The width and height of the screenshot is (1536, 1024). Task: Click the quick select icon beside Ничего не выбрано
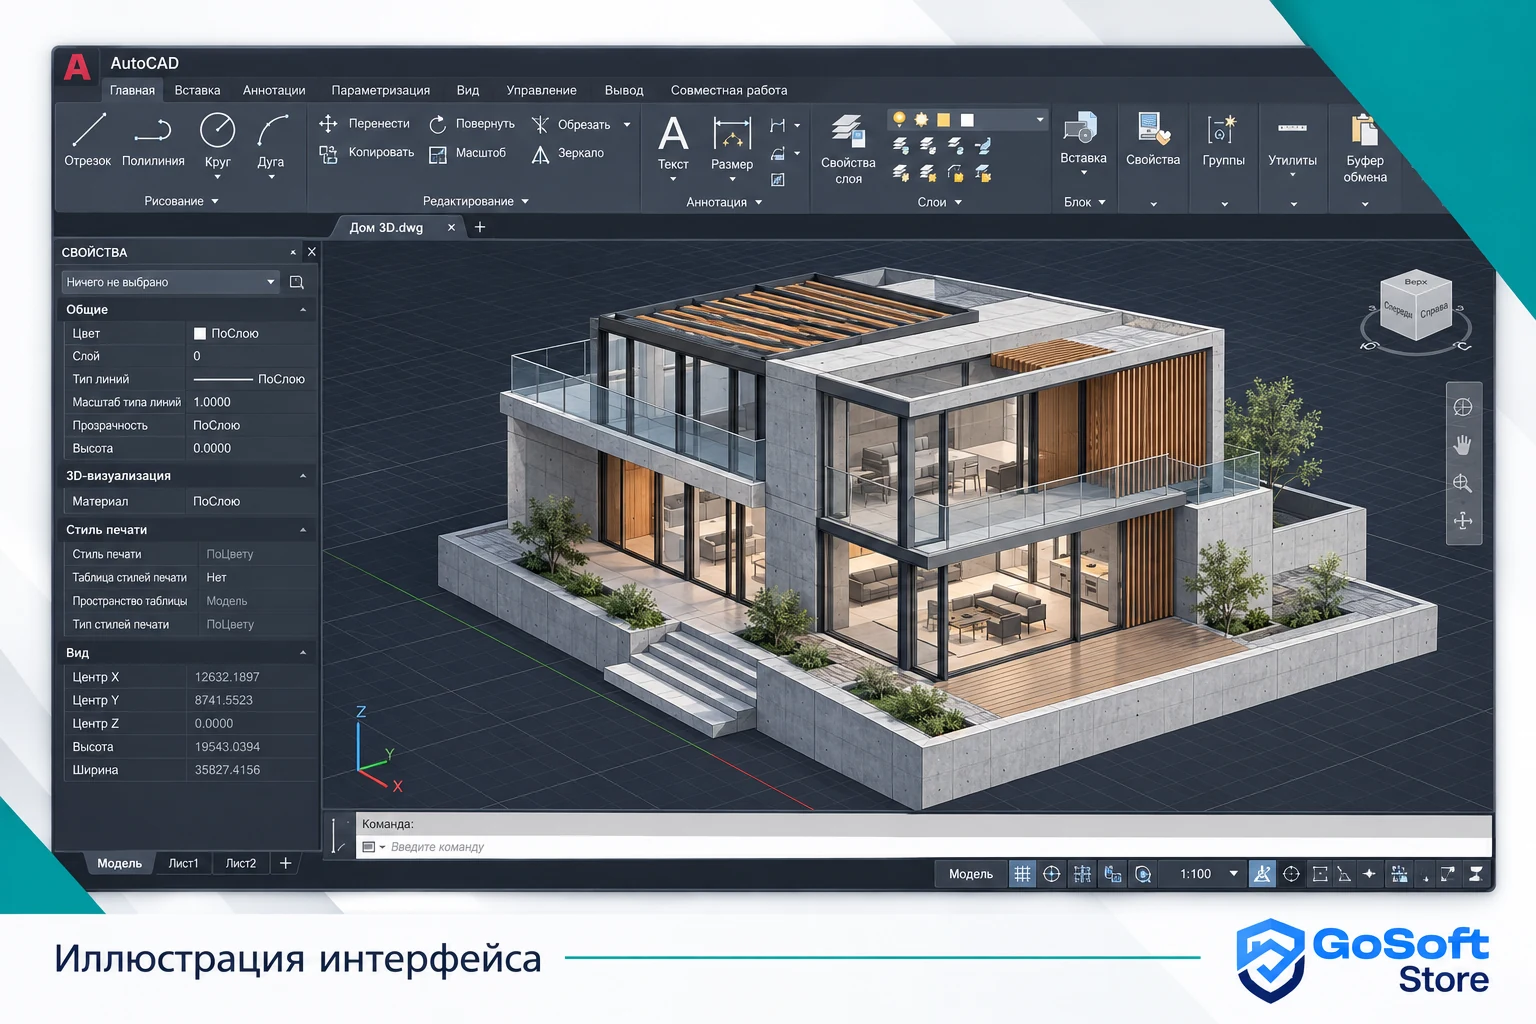click(297, 282)
